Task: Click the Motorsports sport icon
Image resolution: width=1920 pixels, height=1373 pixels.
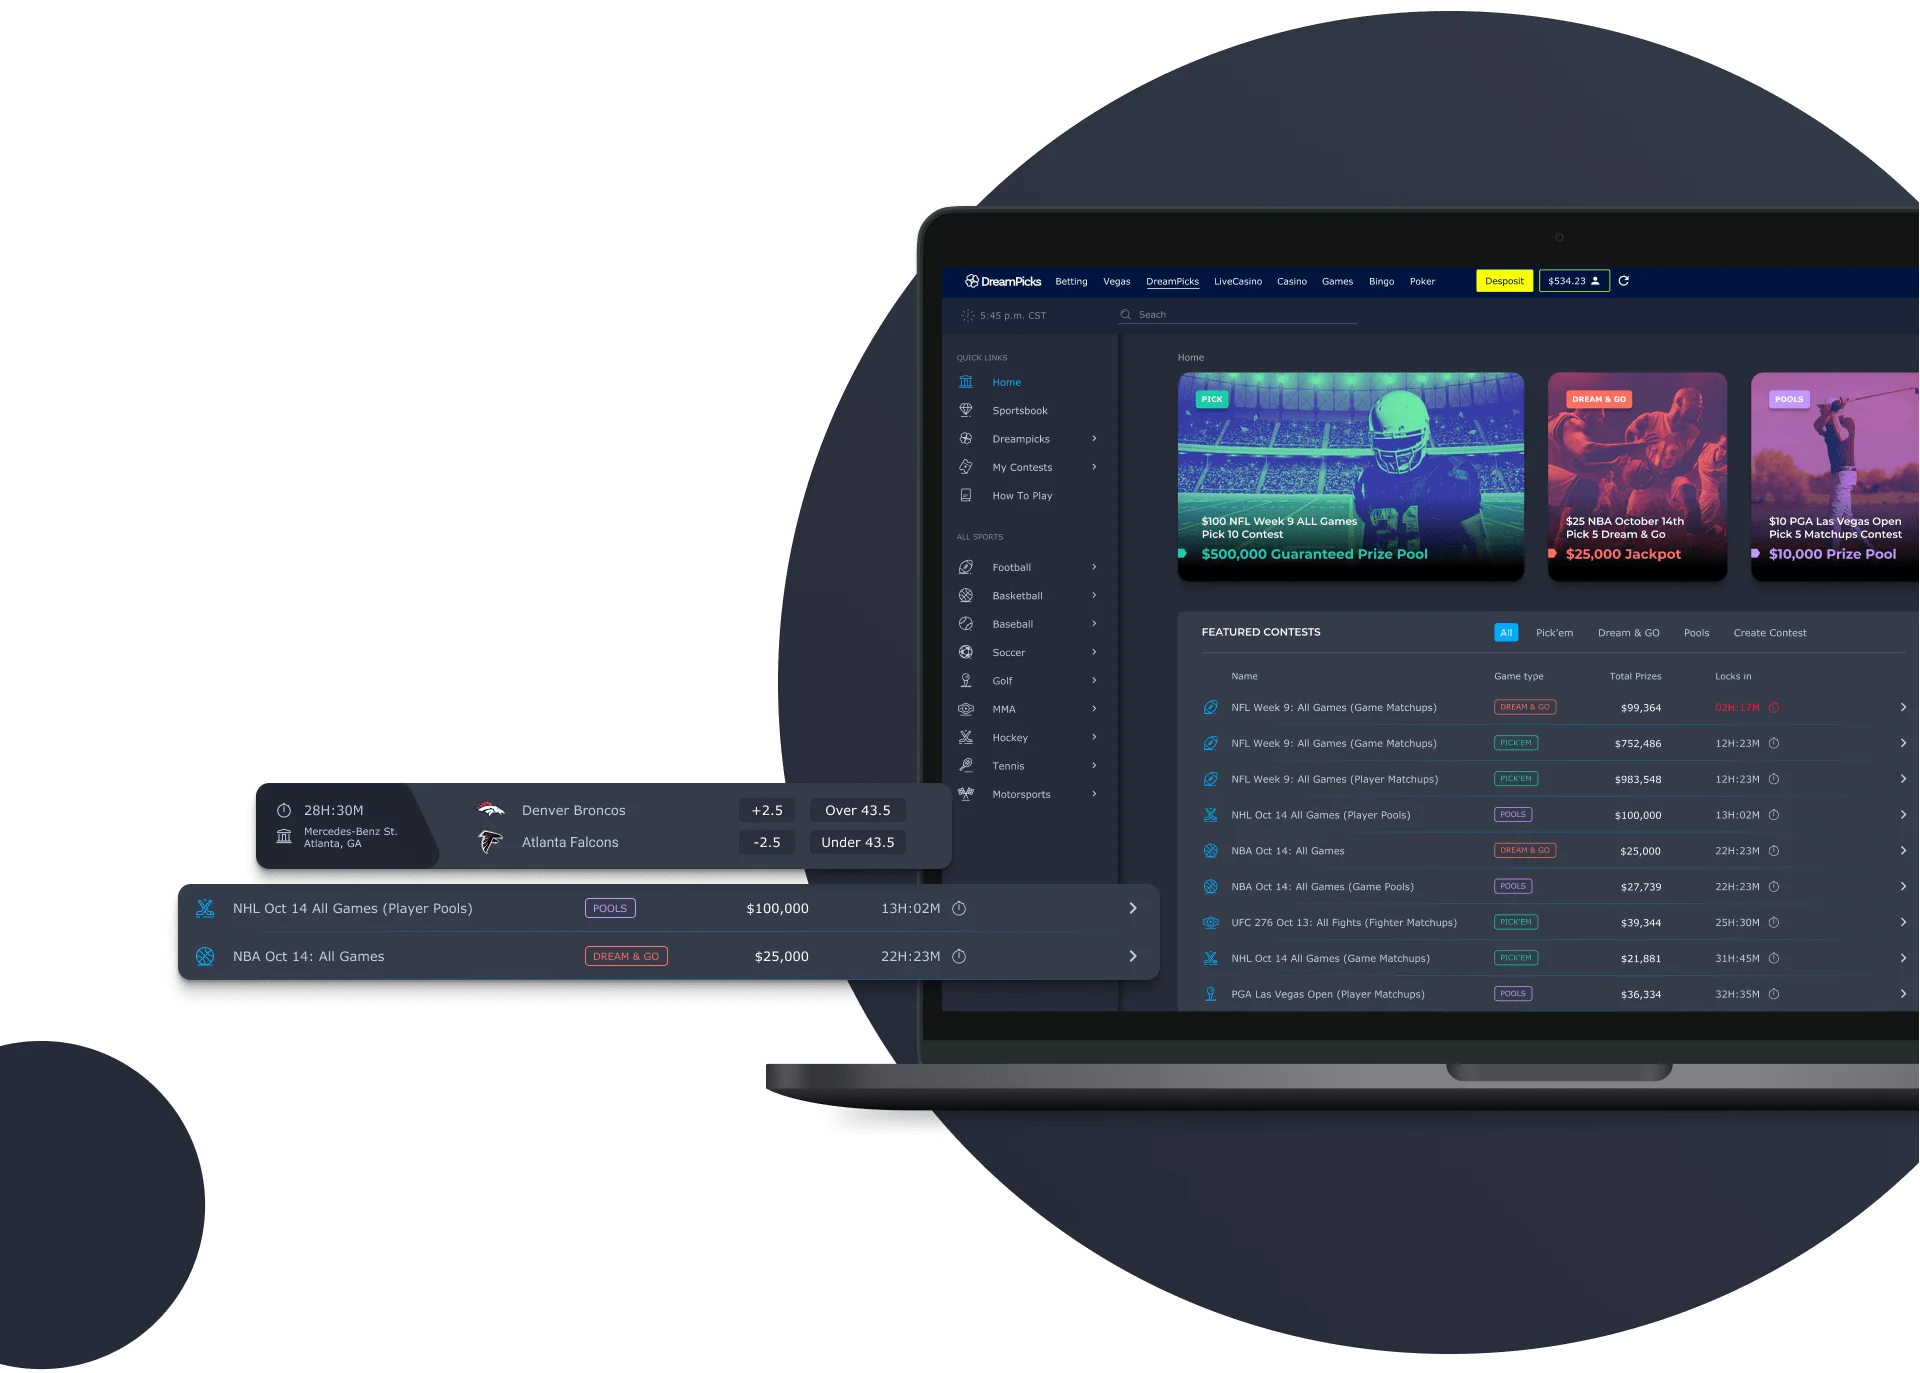Action: click(967, 793)
